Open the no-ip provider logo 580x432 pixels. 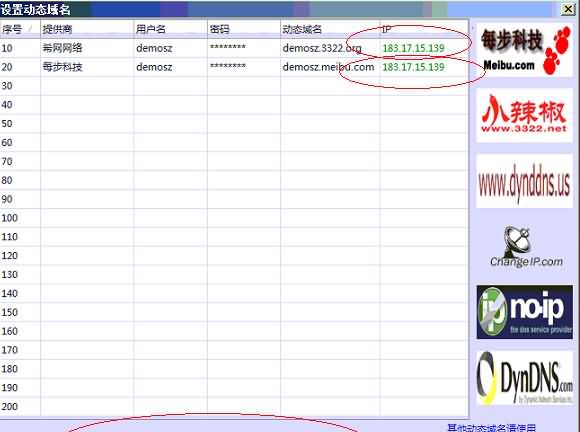point(525,312)
